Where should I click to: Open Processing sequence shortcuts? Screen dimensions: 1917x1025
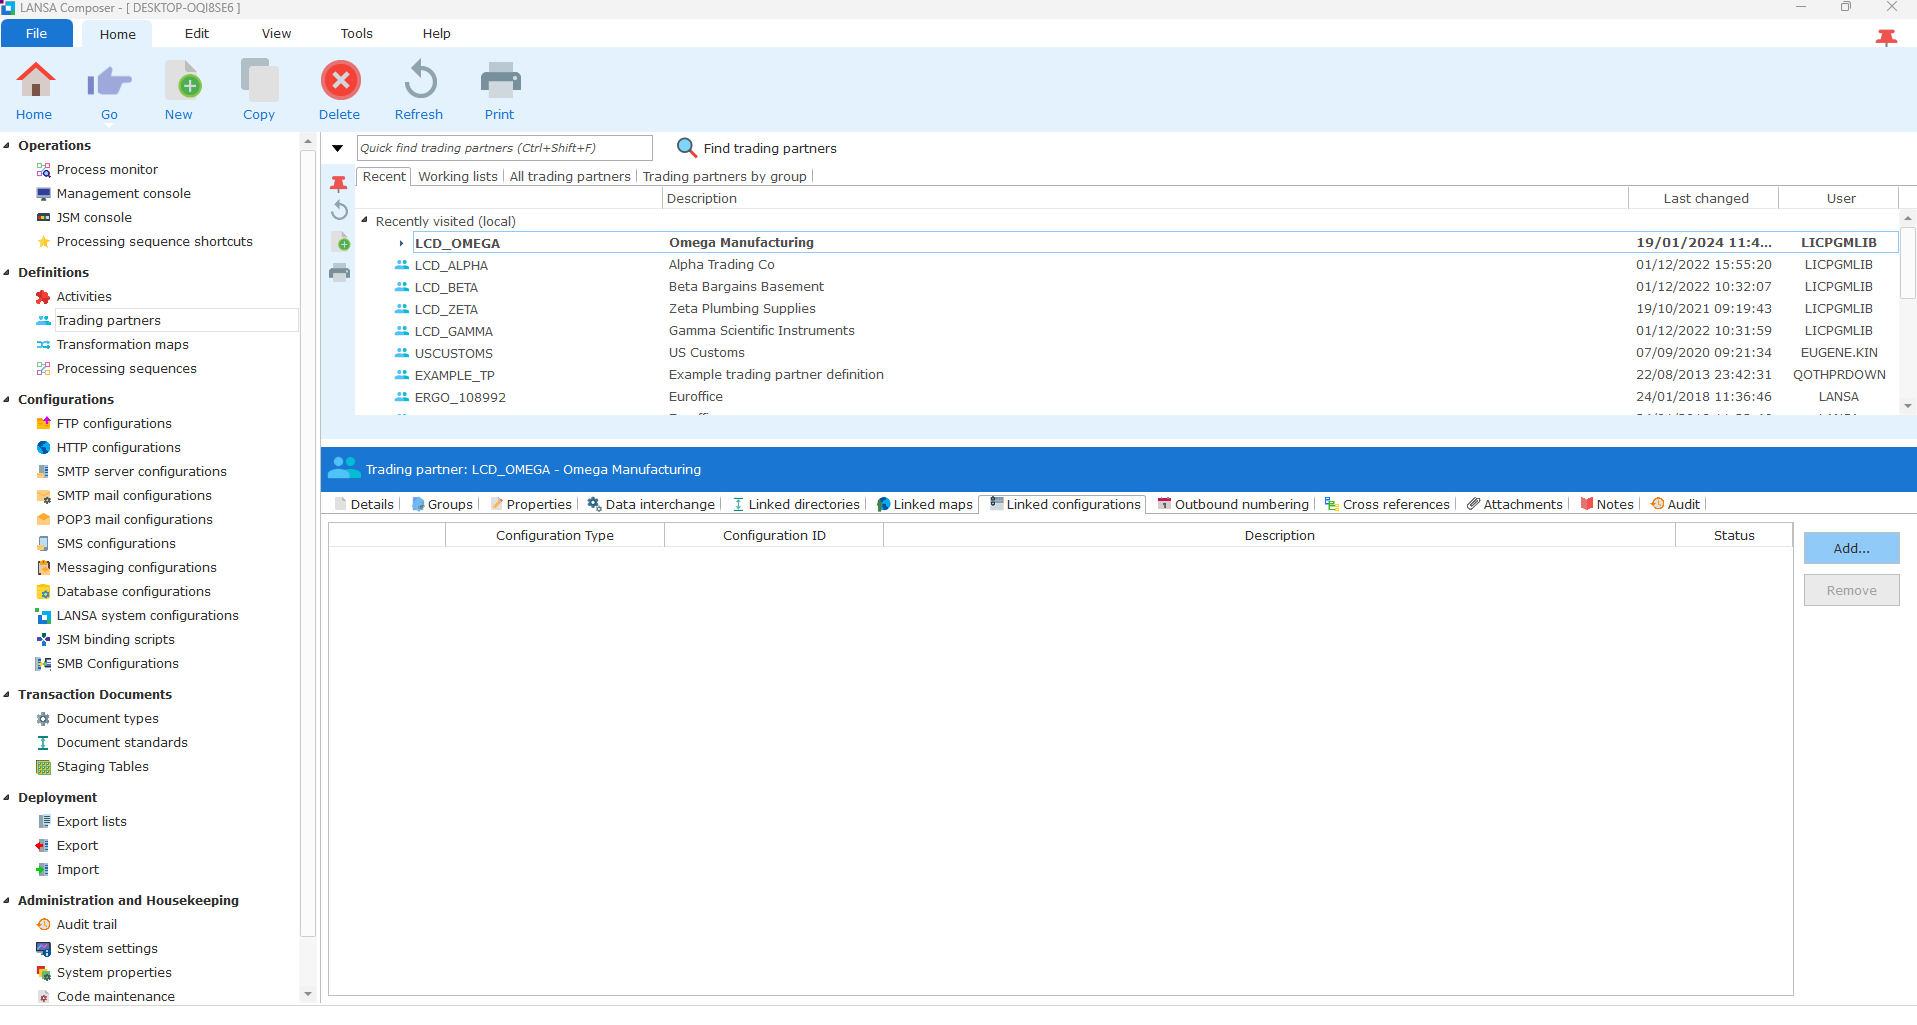pyautogui.click(x=154, y=242)
